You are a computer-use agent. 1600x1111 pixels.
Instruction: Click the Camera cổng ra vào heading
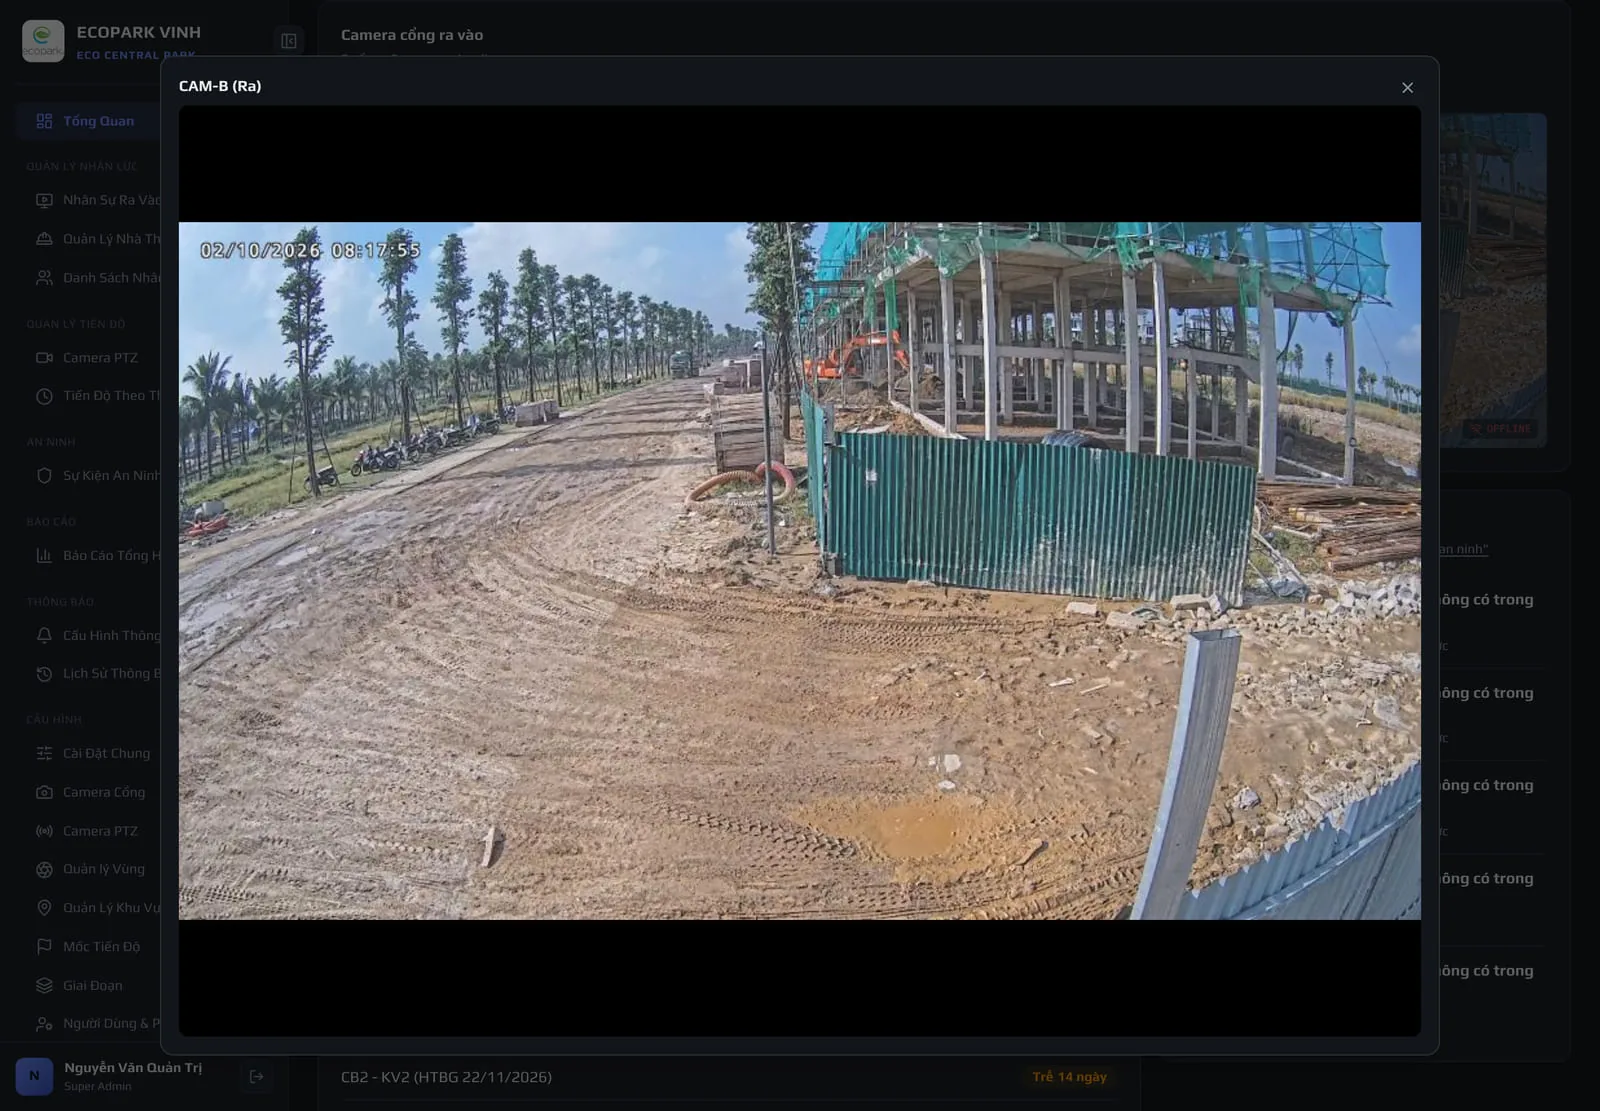pyautogui.click(x=412, y=35)
